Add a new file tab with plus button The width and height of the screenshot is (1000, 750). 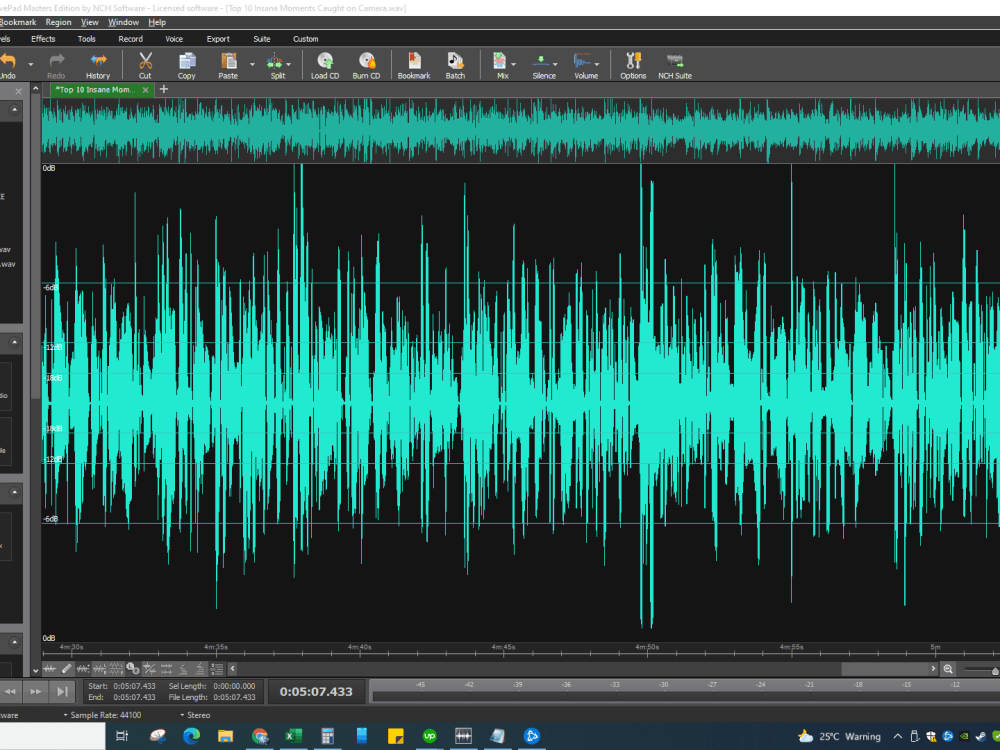coord(164,89)
